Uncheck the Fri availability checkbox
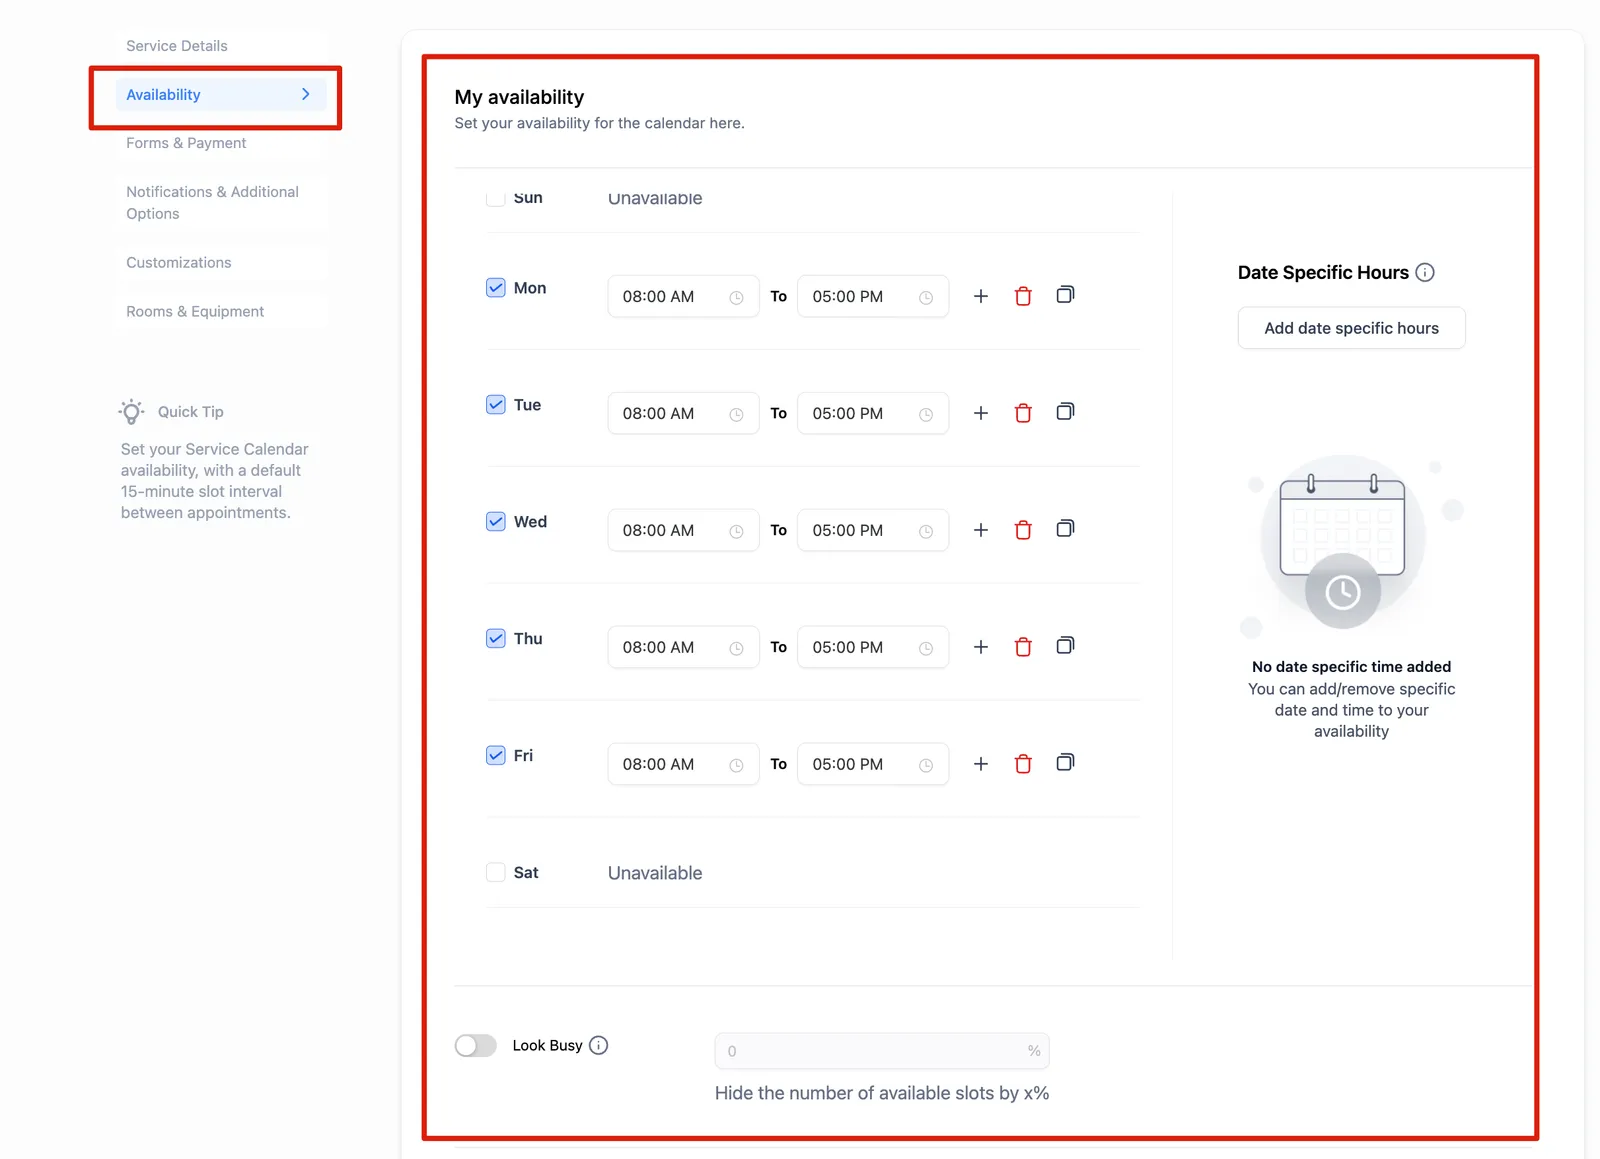1600x1159 pixels. pyautogui.click(x=496, y=756)
